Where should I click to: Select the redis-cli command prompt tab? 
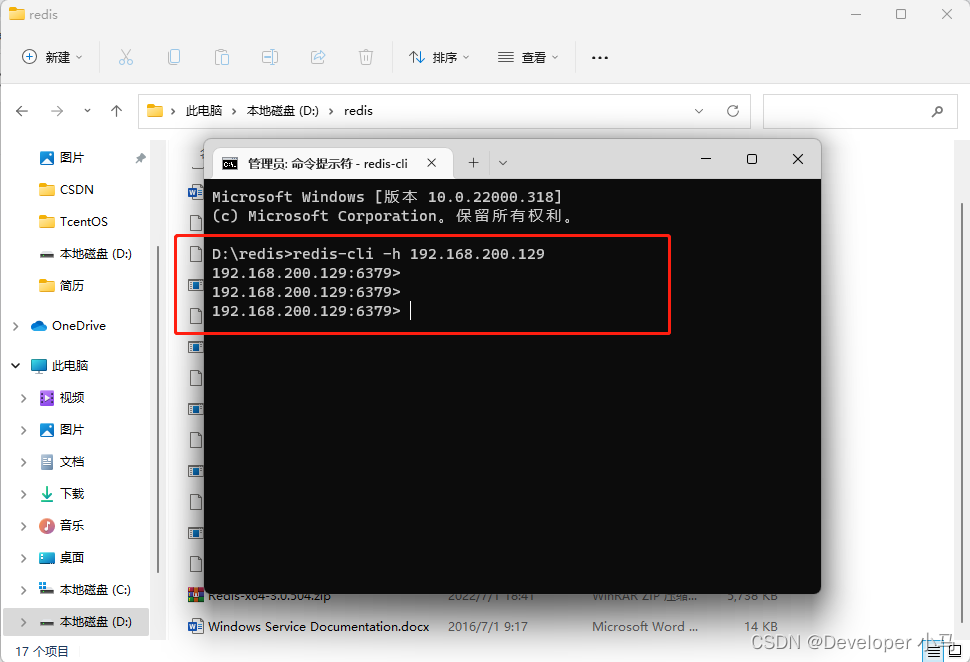click(x=328, y=163)
